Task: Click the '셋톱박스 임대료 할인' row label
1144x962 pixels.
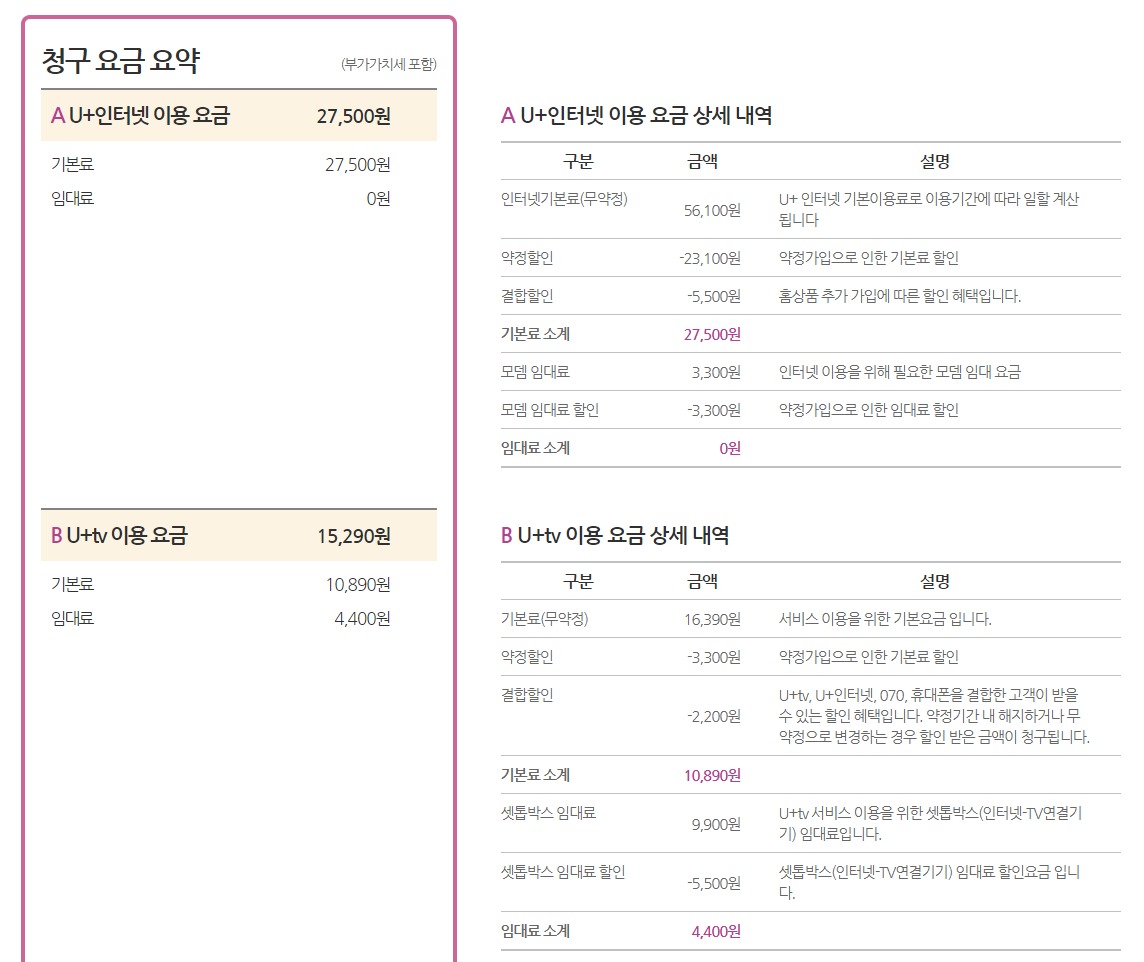Action: [563, 872]
